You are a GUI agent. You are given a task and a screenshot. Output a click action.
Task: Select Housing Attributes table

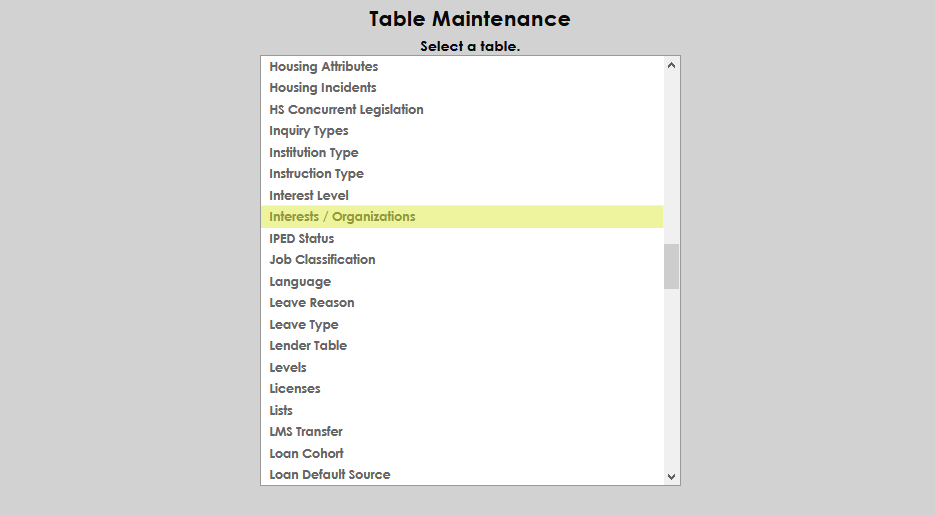tap(323, 67)
